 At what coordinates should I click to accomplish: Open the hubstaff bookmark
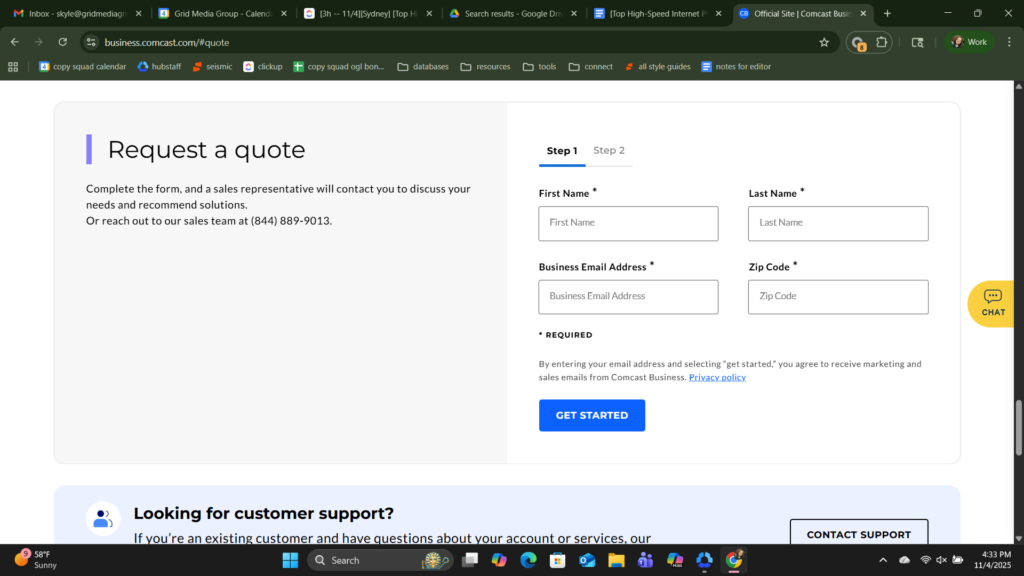click(159, 67)
